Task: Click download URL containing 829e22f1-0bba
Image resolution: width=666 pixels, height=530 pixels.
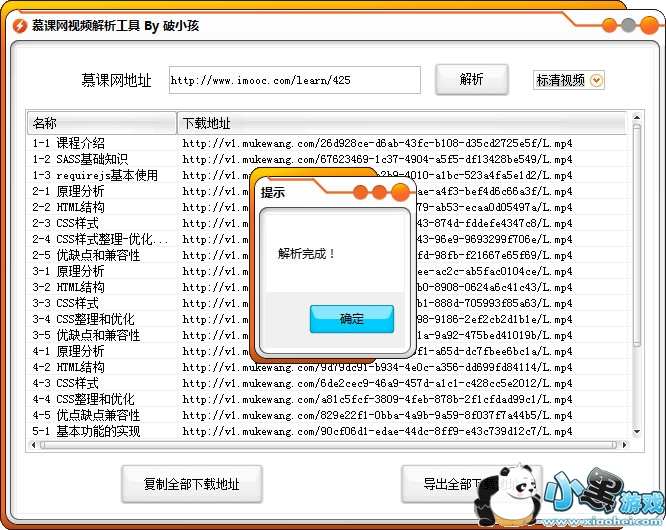Action: 377,415
